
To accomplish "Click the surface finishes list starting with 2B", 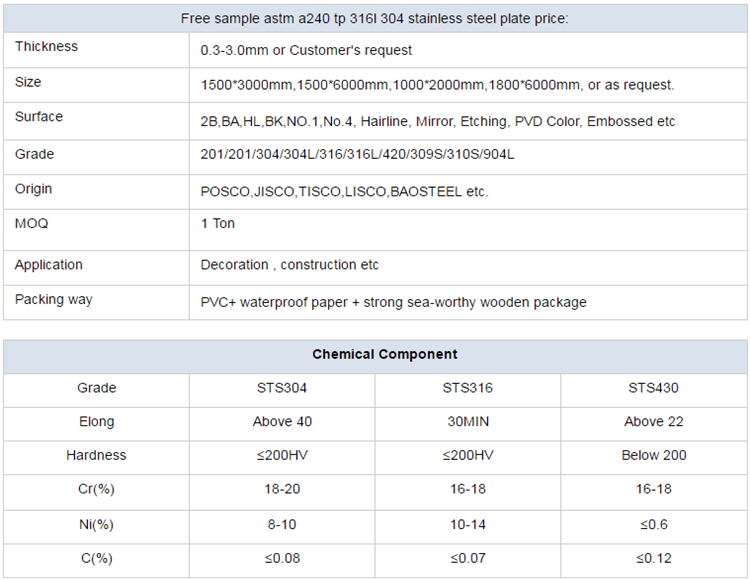I will coord(438,122).
